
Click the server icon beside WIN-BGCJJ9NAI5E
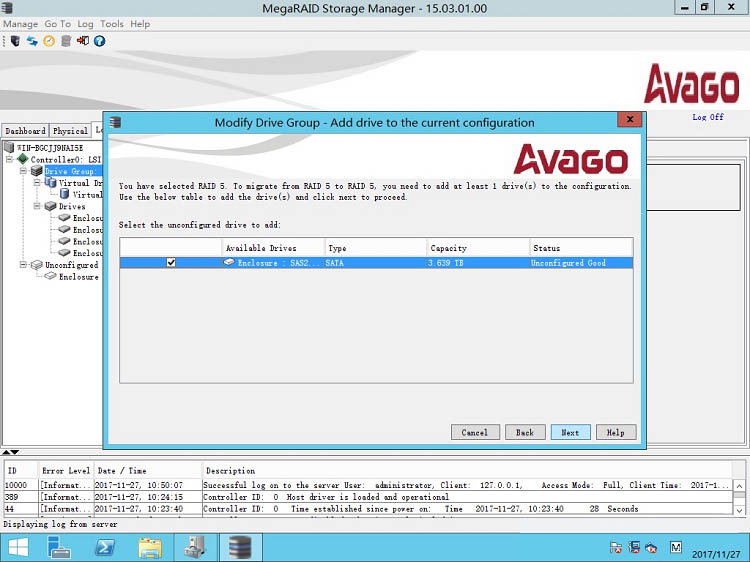9,147
